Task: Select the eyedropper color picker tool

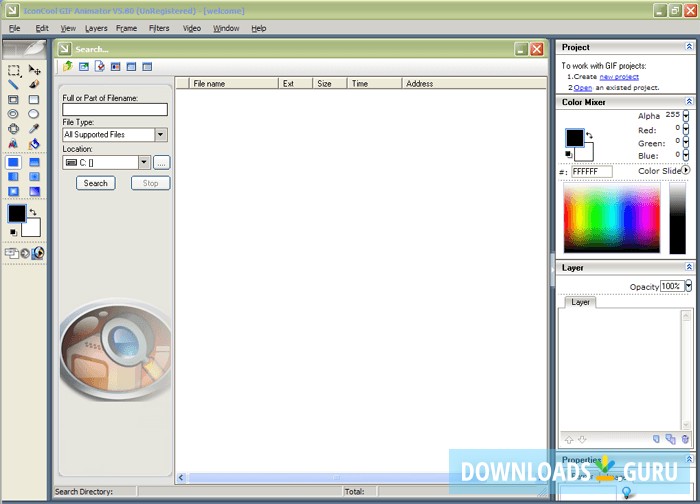Action: click(34, 129)
